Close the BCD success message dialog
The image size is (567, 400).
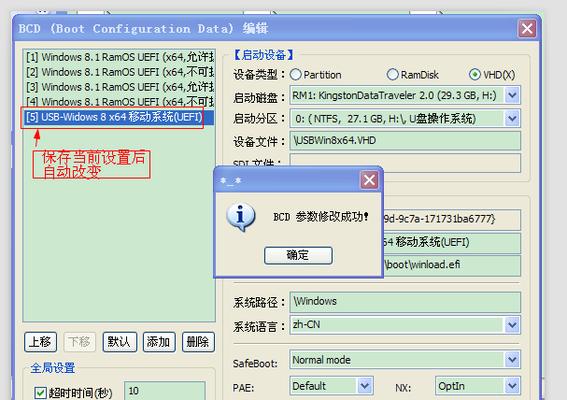(369, 180)
